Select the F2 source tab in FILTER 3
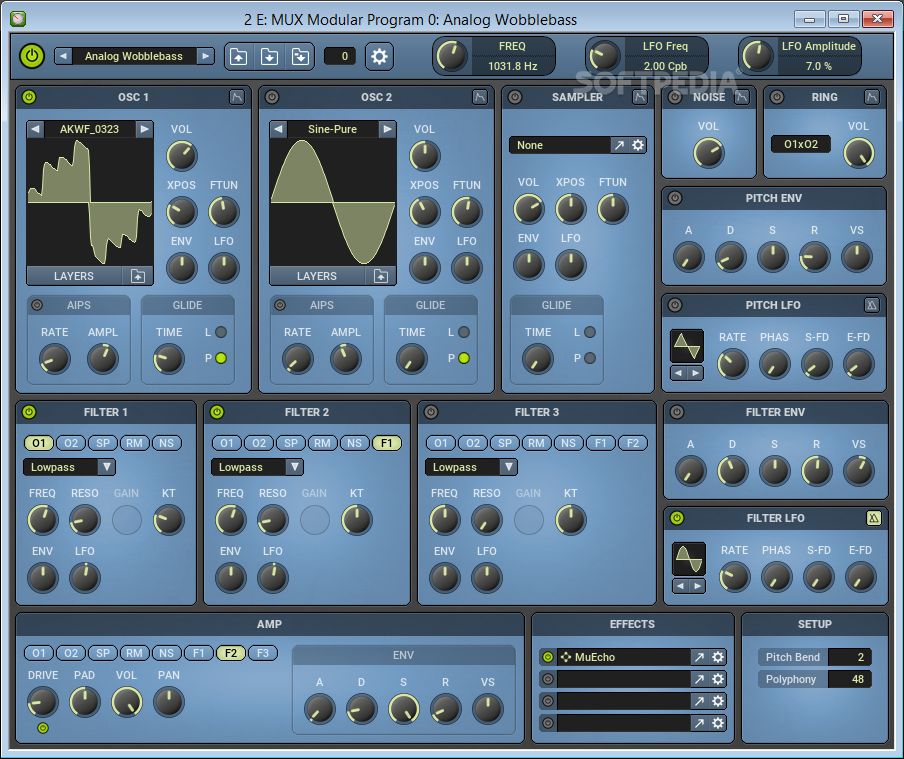Image resolution: width=904 pixels, height=759 pixels. pos(632,443)
